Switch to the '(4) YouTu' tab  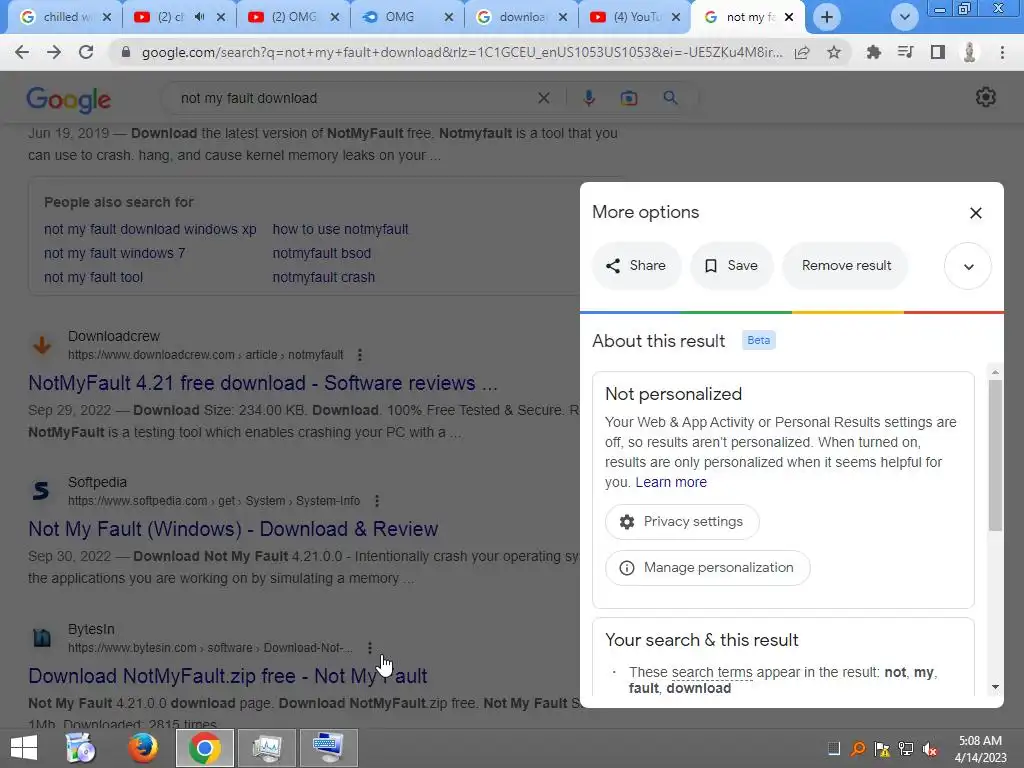pos(635,17)
